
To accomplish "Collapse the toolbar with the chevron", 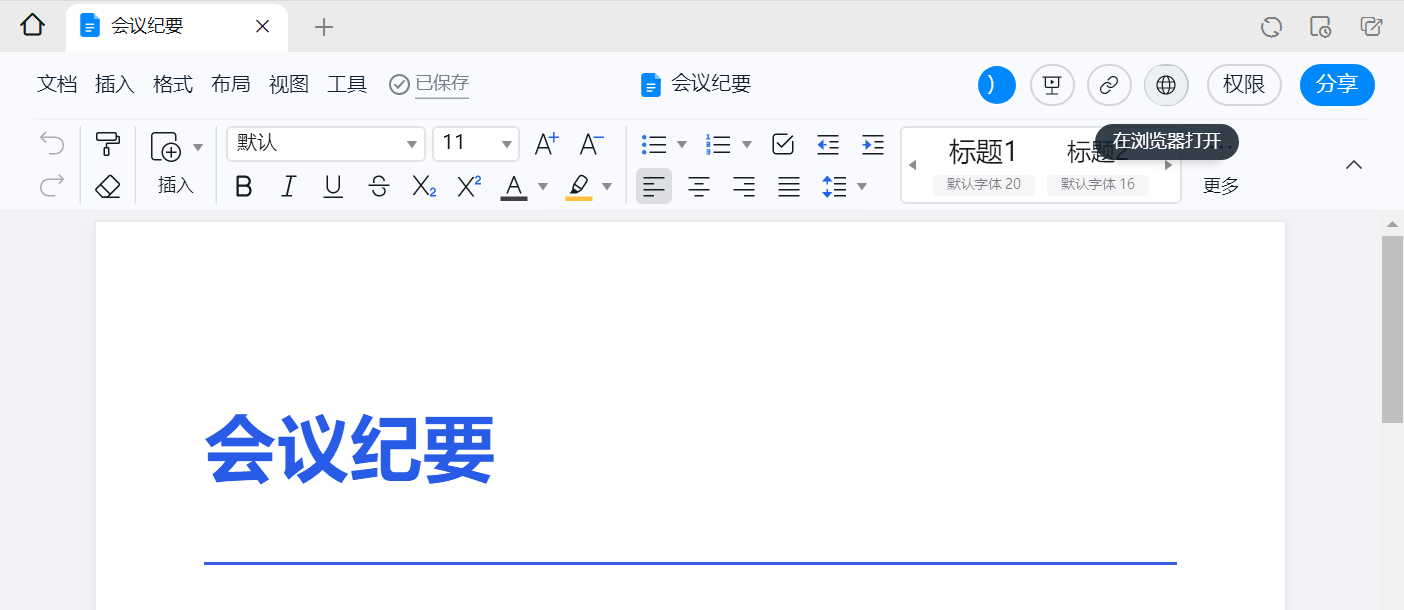I will tap(1354, 165).
